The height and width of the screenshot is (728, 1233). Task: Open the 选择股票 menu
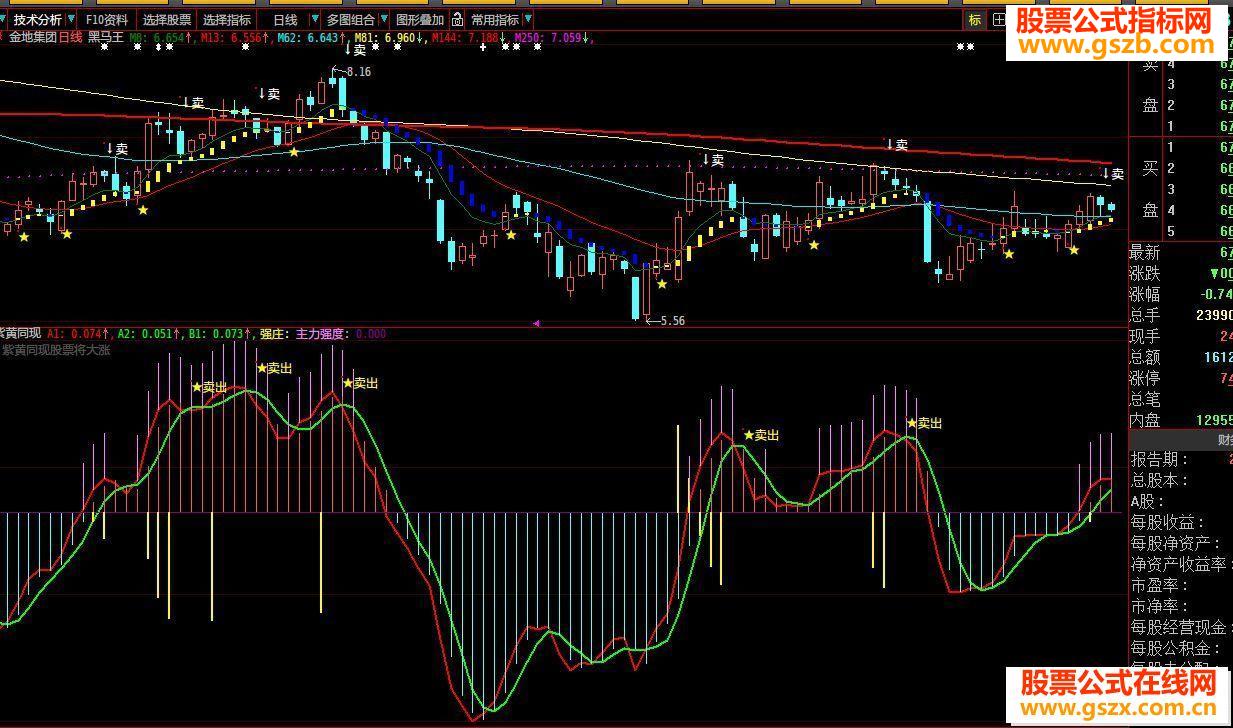click(166, 19)
